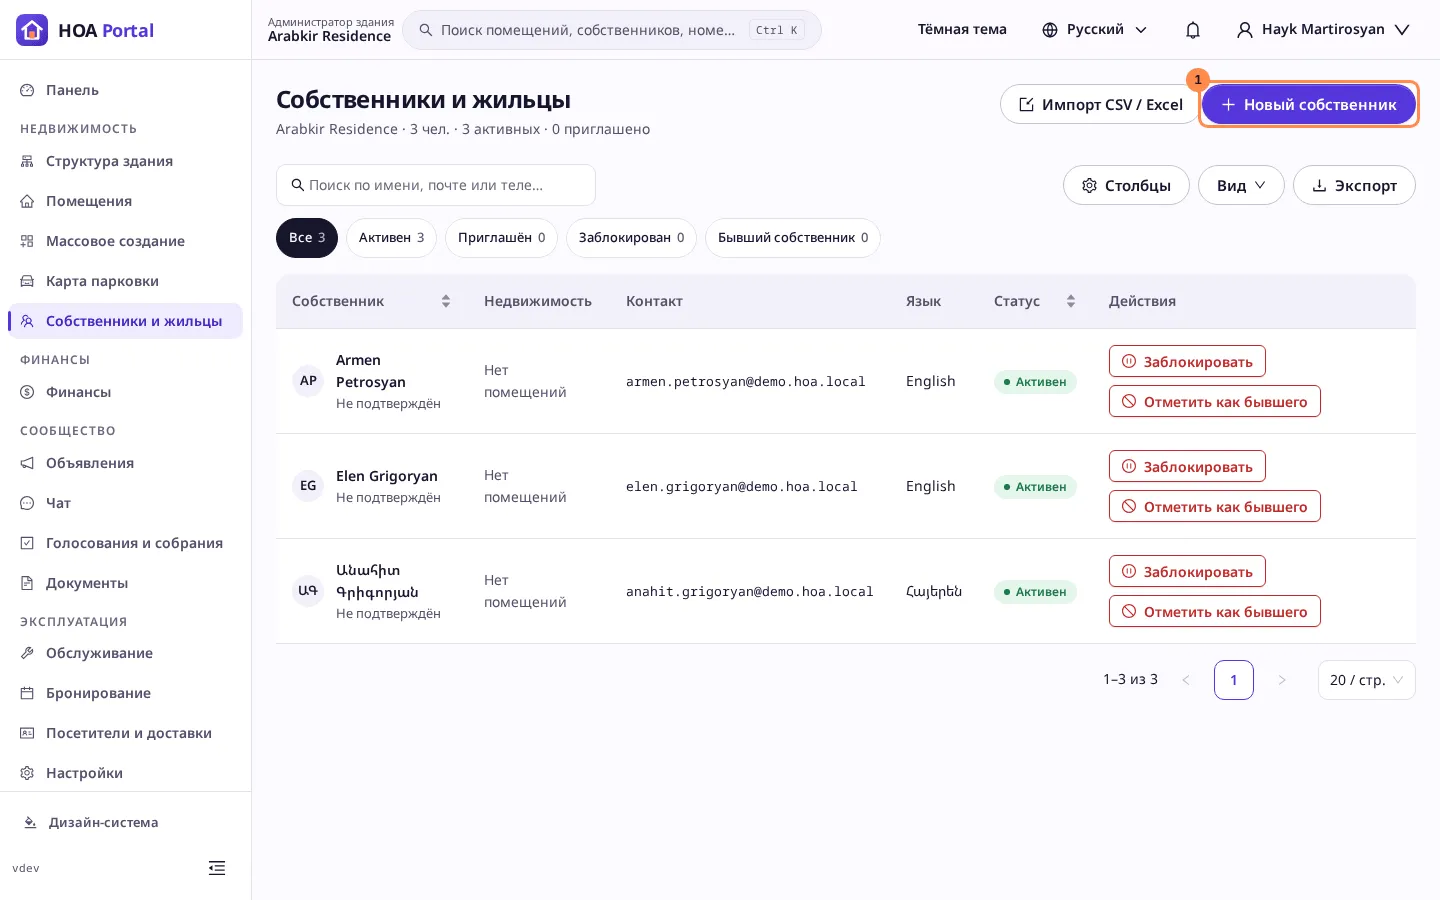Open Настройки in sidebar

[x=125, y=773]
